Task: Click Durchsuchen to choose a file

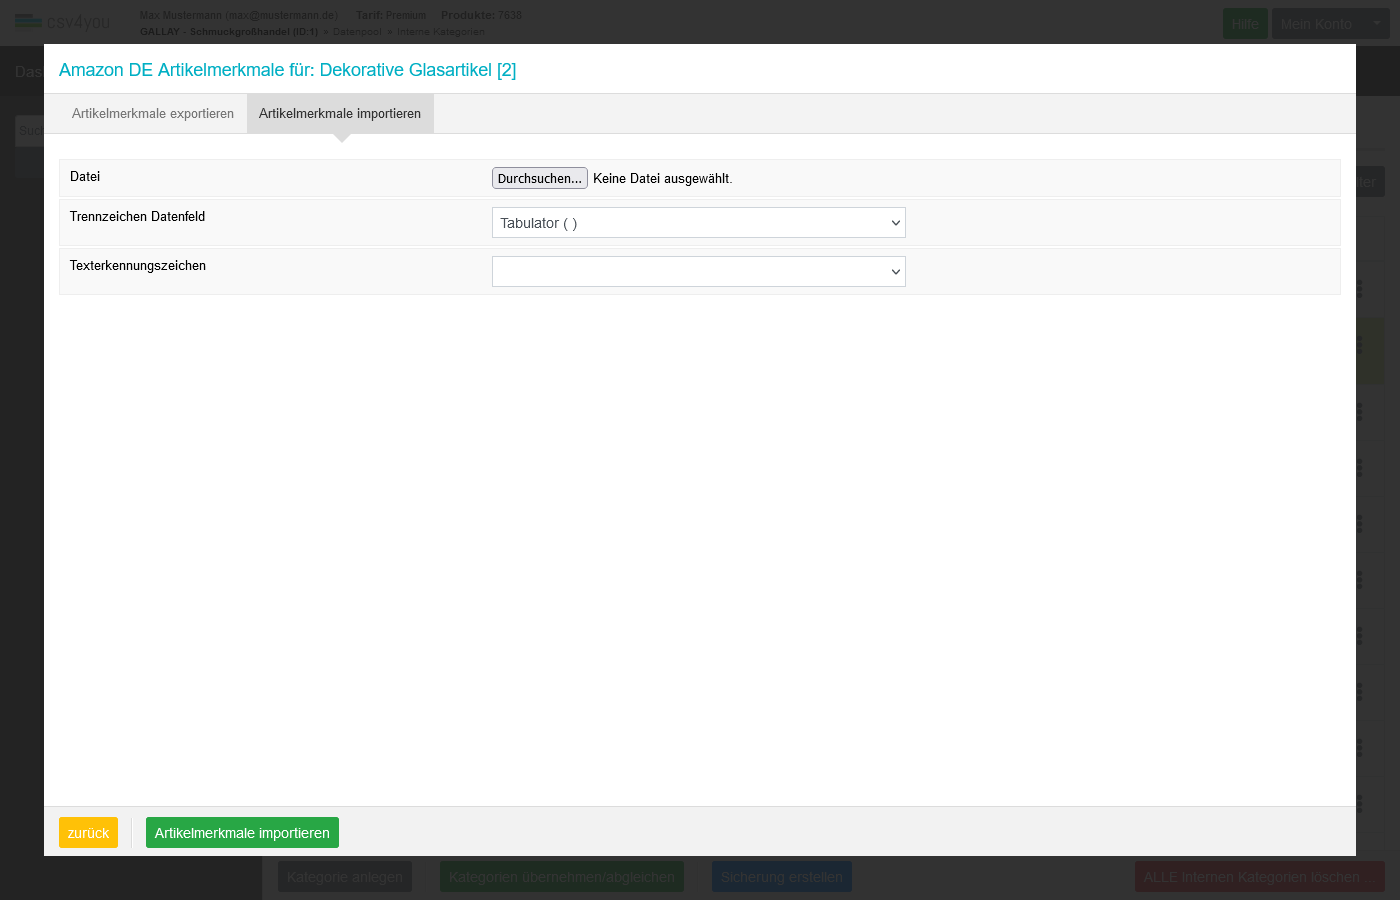Action: [539, 178]
